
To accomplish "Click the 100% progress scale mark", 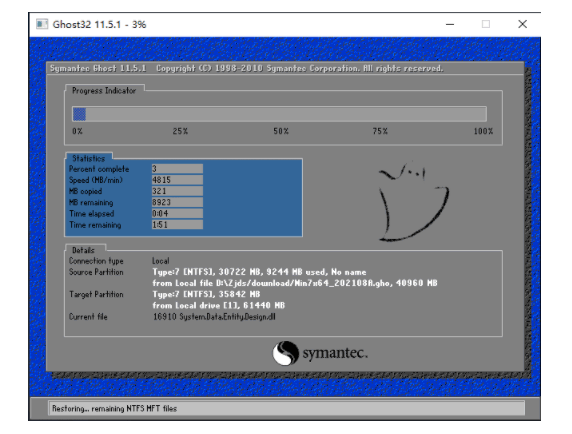I will pos(483,131).
